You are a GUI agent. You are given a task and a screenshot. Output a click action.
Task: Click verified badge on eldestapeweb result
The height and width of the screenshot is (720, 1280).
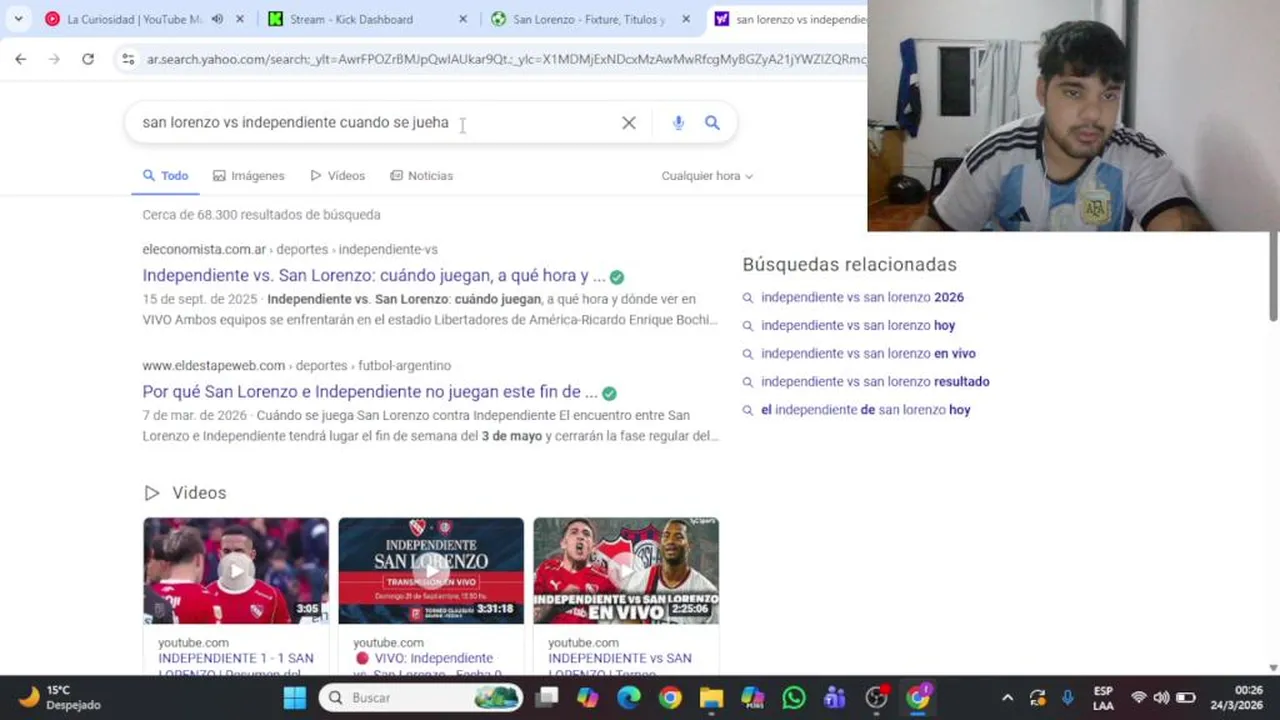[609, 393]
